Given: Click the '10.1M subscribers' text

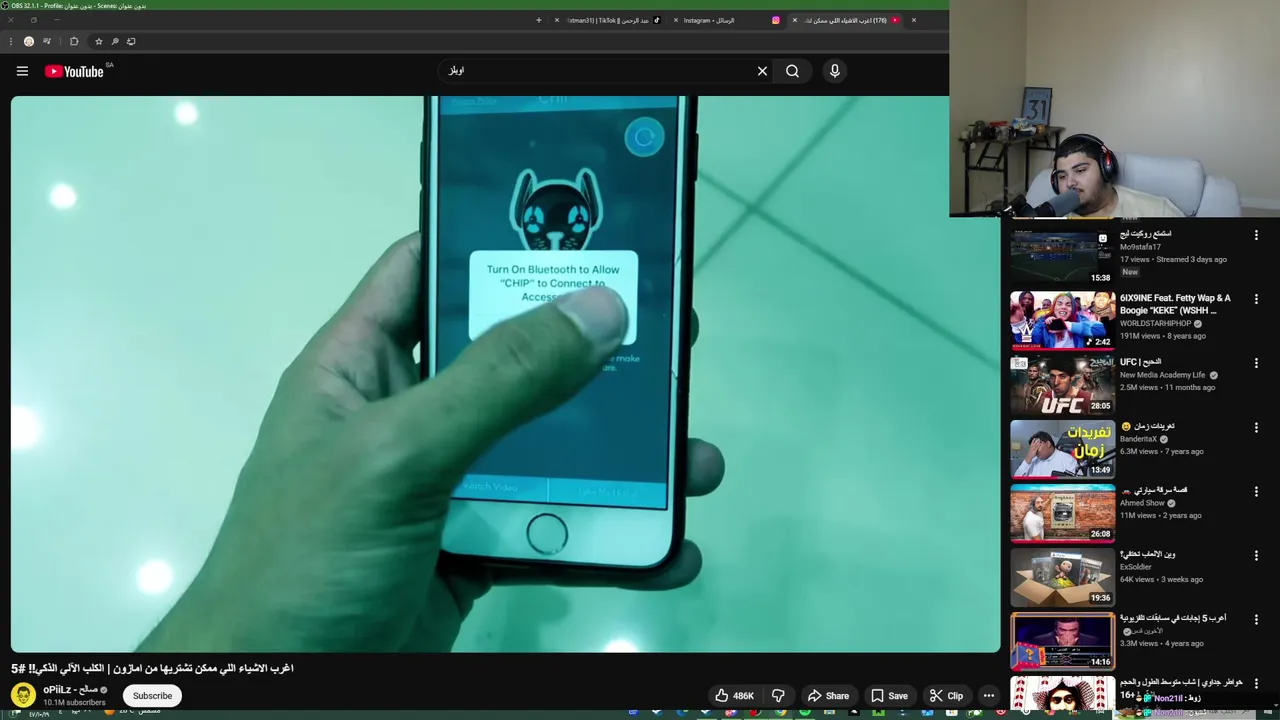Looking at the screenshot, I should (x=74, y=702).
